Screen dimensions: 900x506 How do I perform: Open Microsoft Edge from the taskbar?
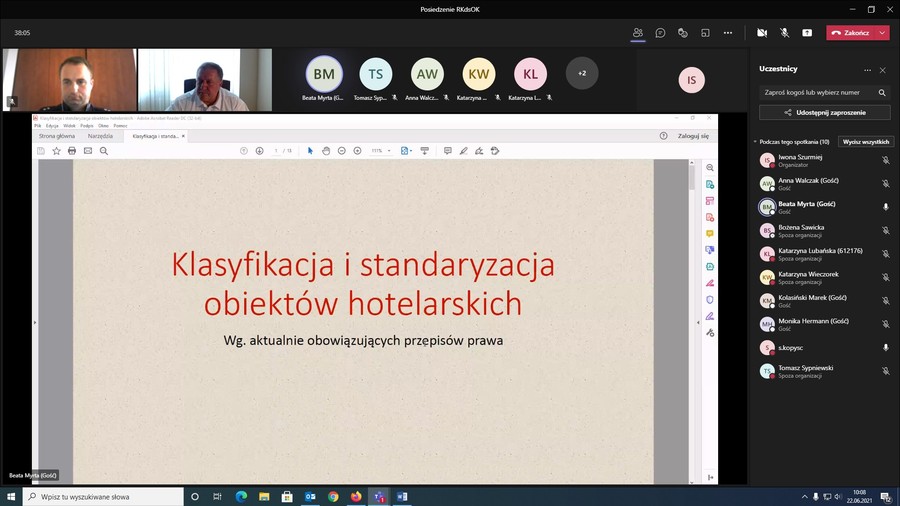click(241, 496)
